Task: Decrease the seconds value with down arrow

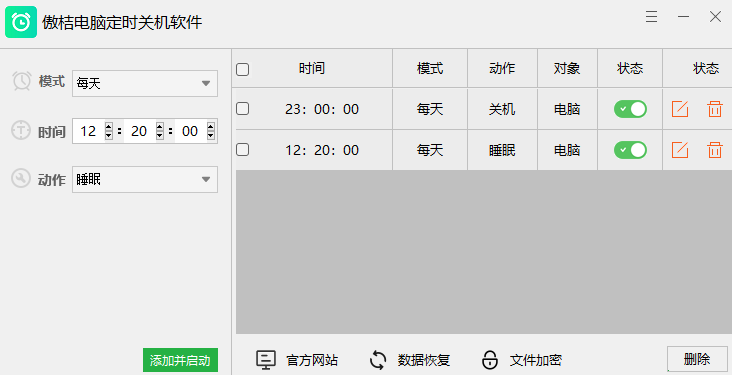Action: tap(211, 135)
